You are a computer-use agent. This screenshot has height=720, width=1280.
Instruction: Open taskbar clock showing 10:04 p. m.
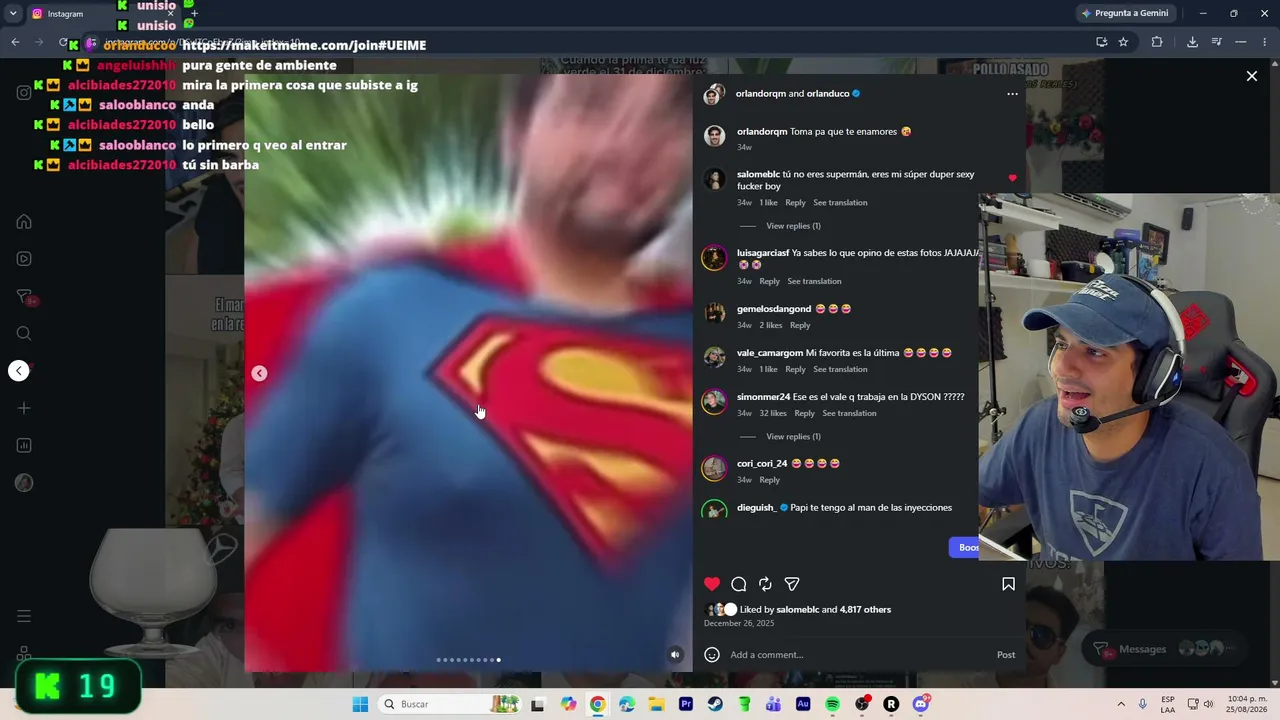click(x=1246, y=704)
